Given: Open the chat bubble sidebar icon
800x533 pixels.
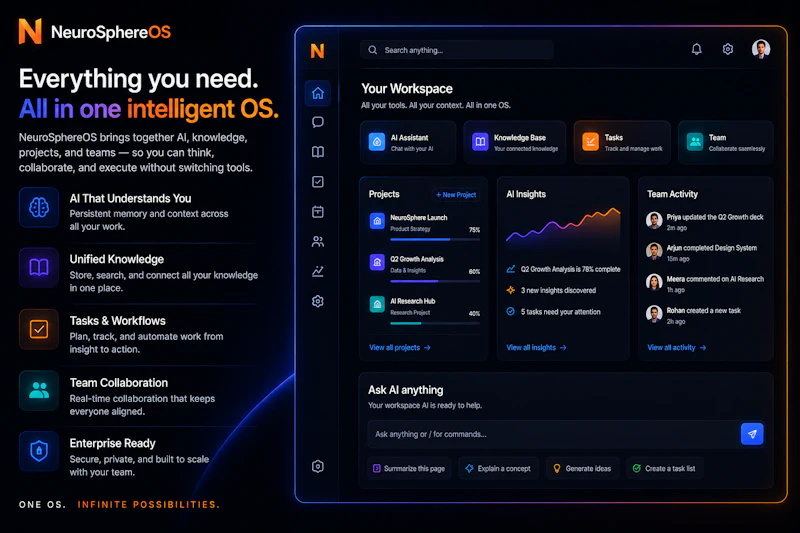Looking at the screenshot, I should (x=318, y=122).
